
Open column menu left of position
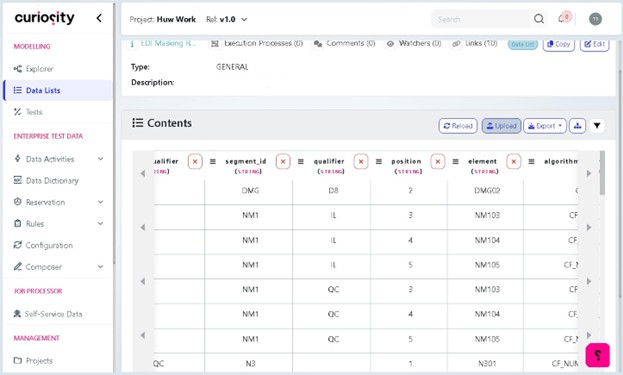tap(379, 161)
